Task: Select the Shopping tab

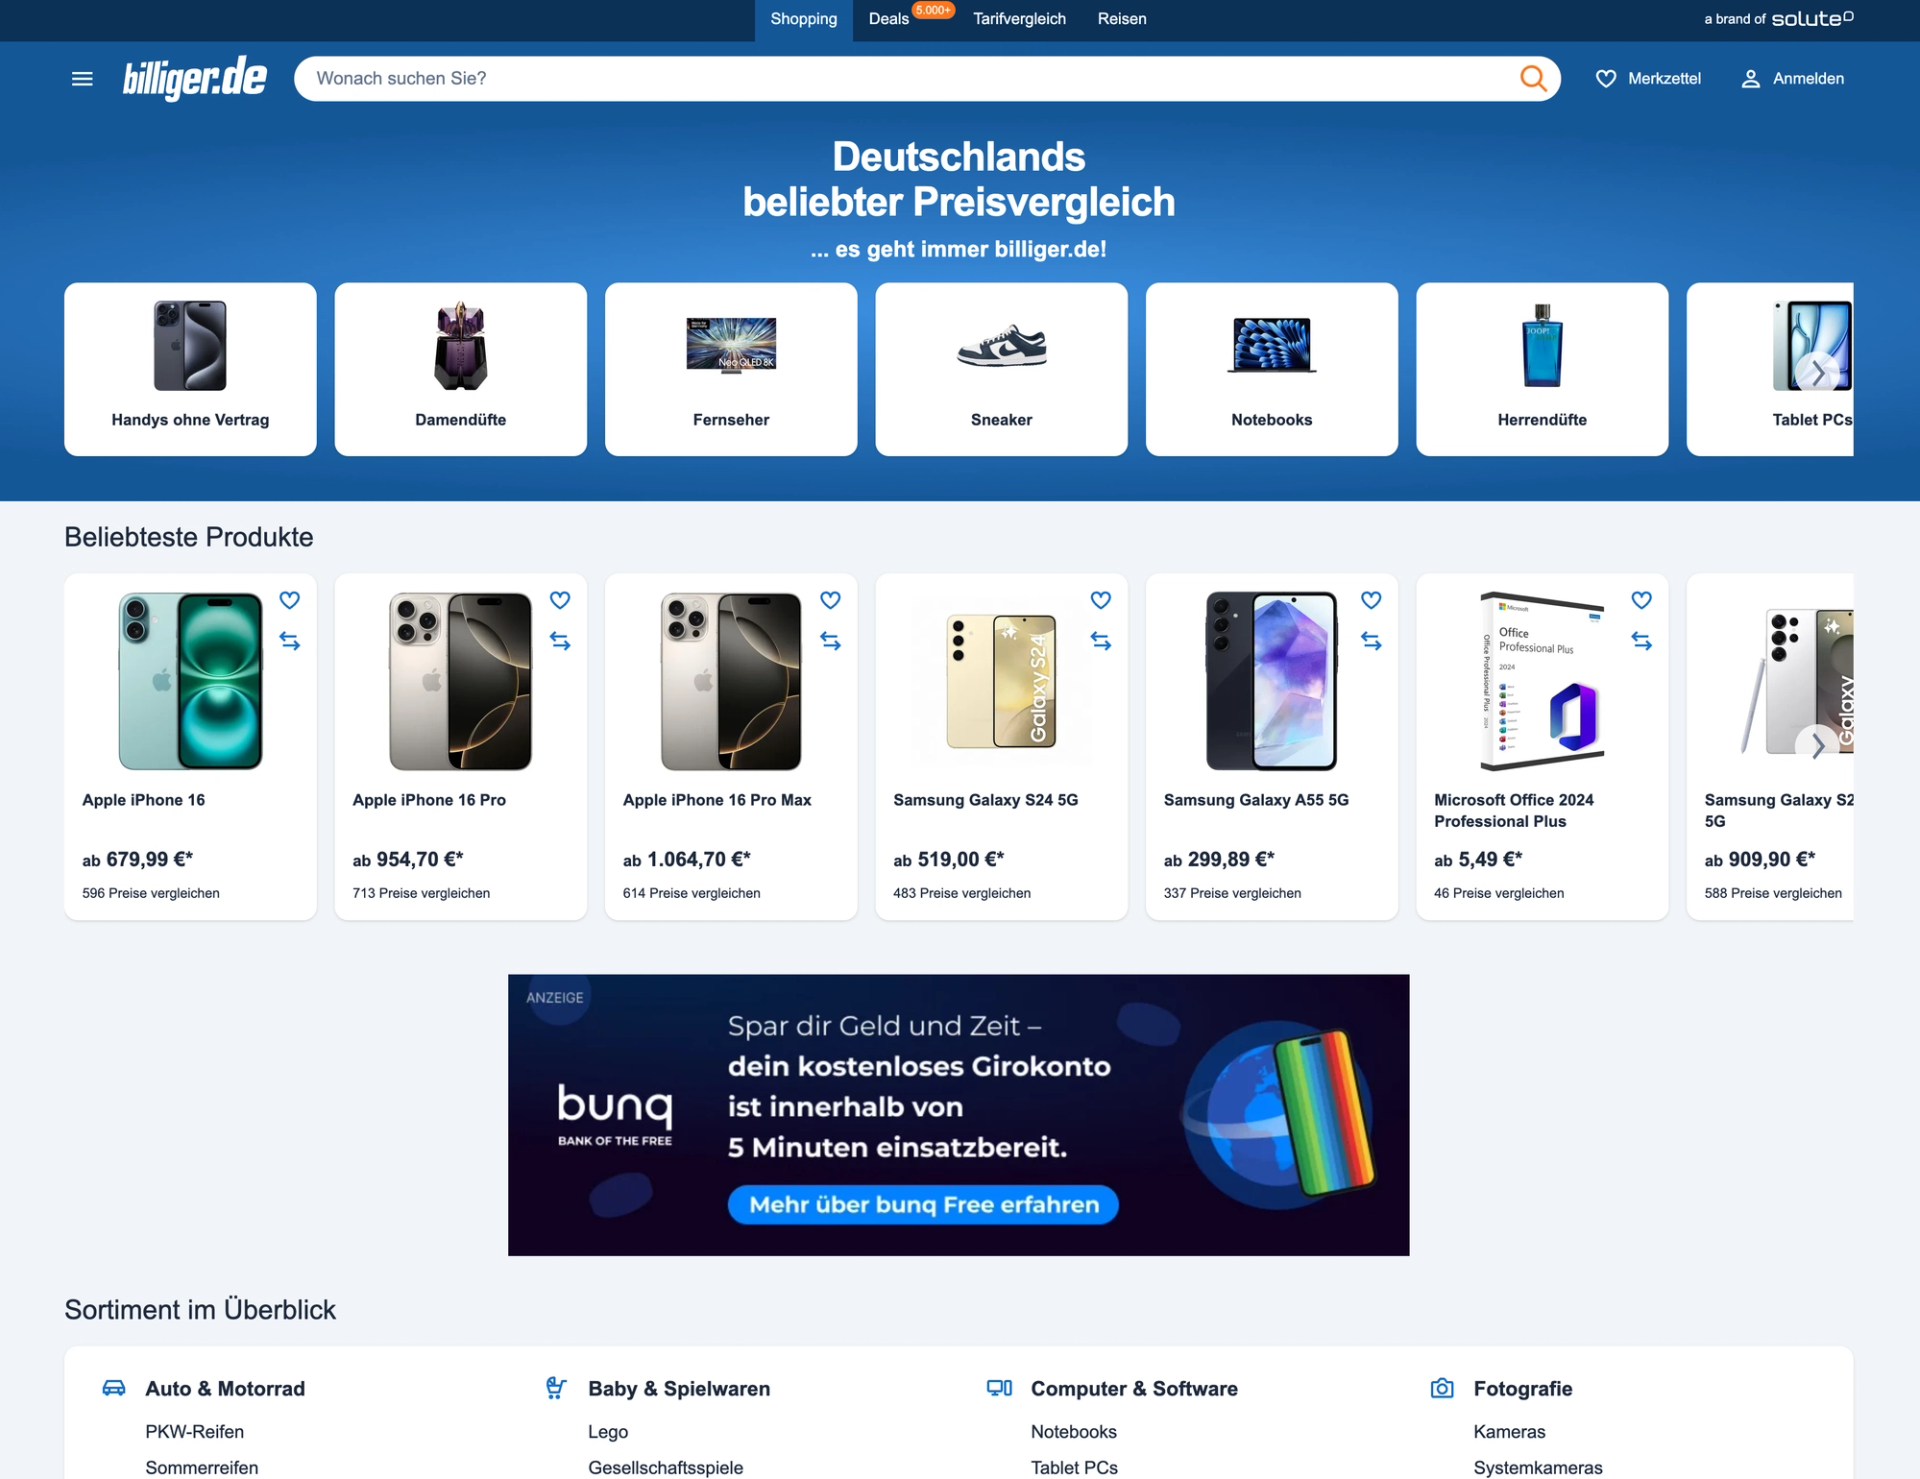Action: click(804, 20)
